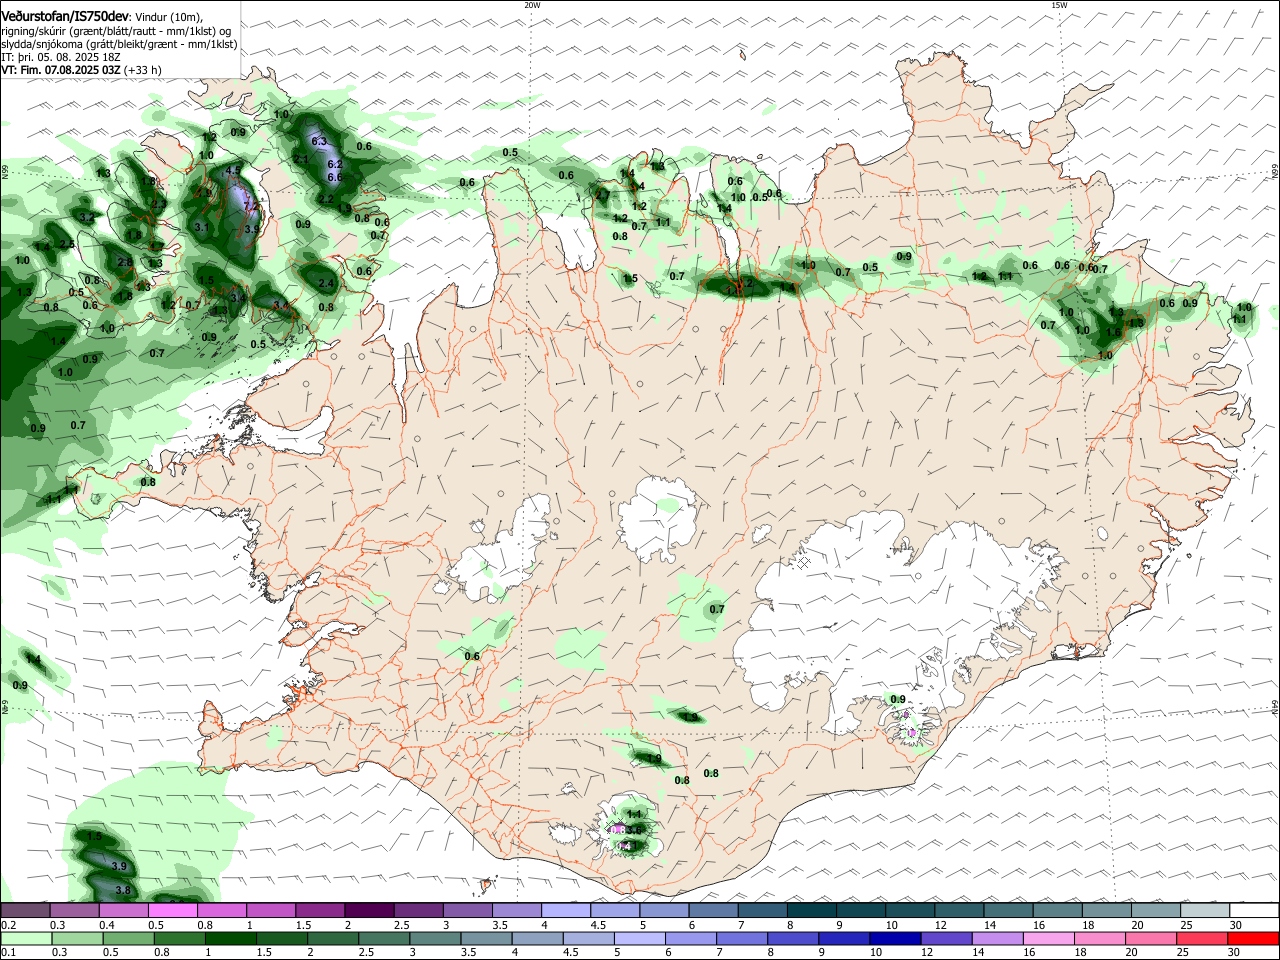
Task: Click the '20W' longitude label
Action: point(532,5)
